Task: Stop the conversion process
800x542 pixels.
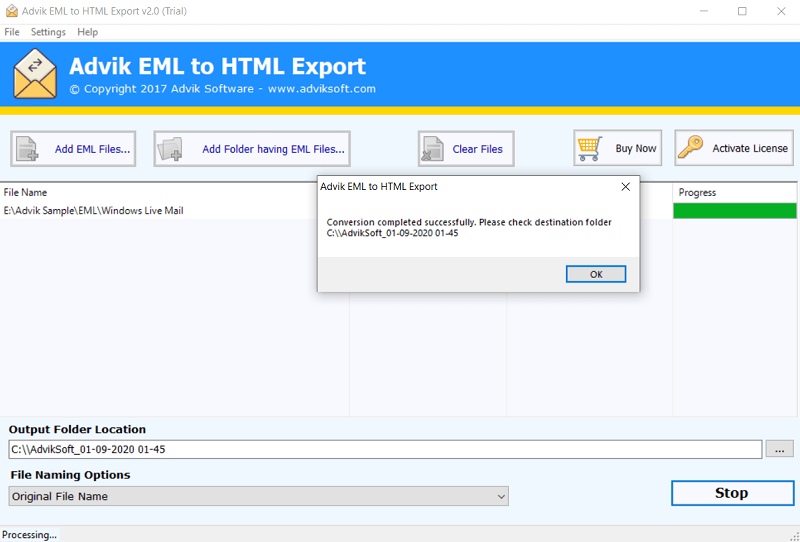Action: click(x=733, y=493)
